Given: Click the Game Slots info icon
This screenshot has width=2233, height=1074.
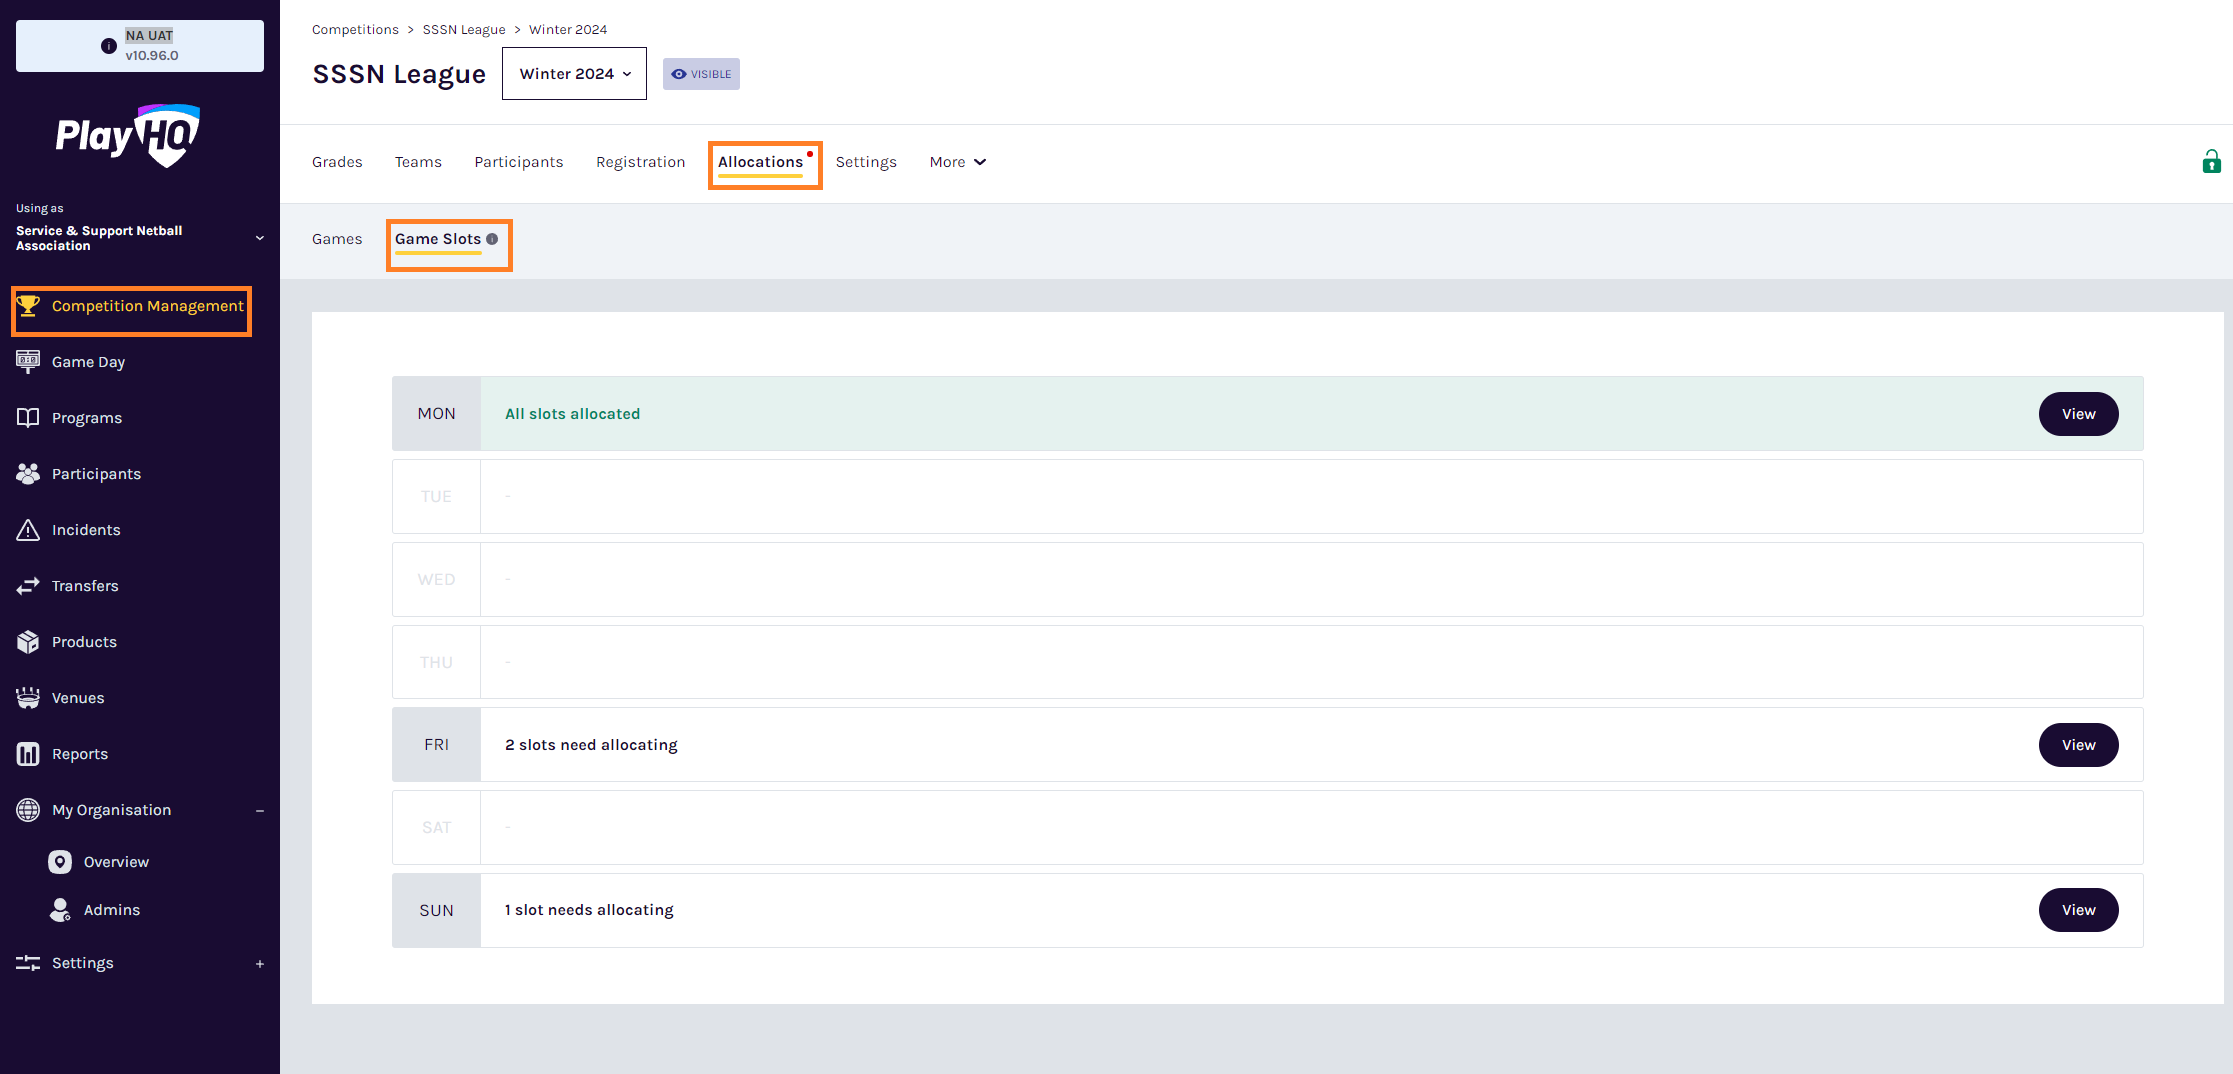Looking at the screenshot, I should tap(492, 239).
